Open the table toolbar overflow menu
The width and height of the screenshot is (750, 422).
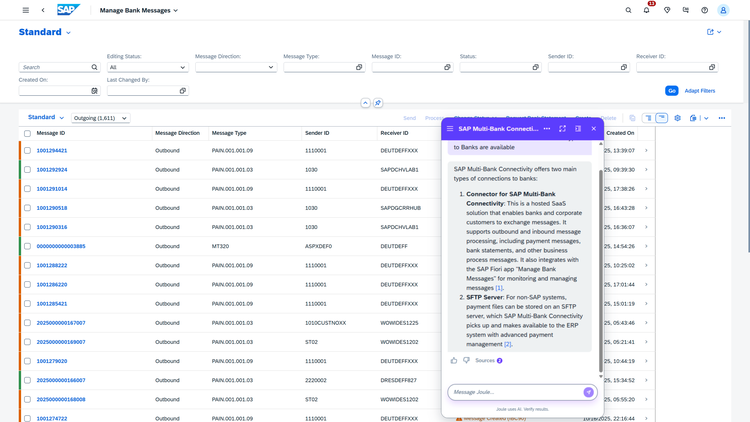click(722, 118)
